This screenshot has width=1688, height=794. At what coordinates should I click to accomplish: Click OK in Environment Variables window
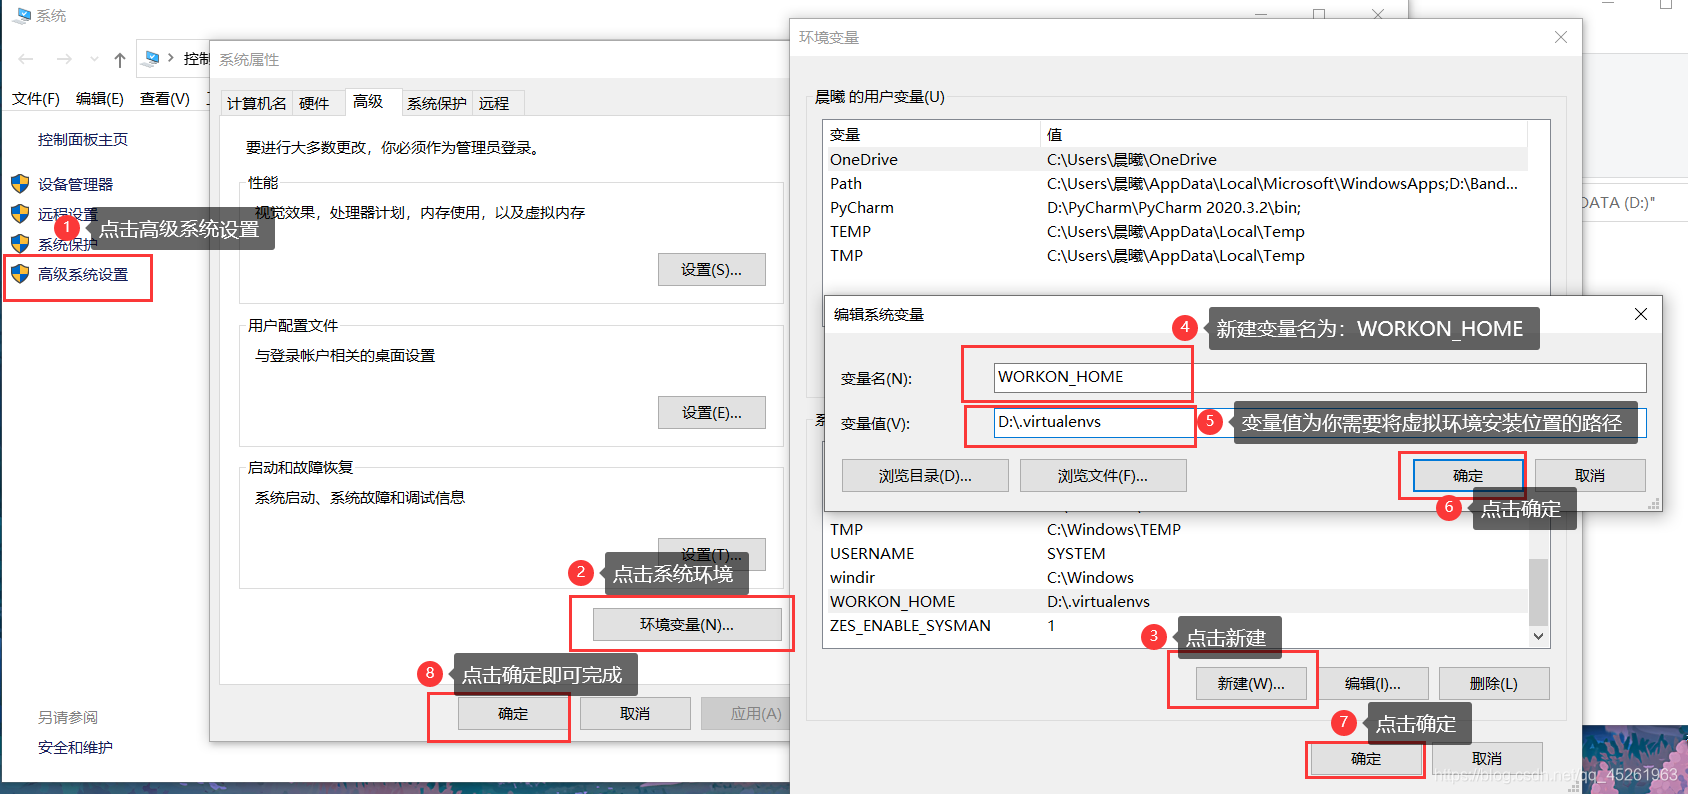(x=1366, y=759)
